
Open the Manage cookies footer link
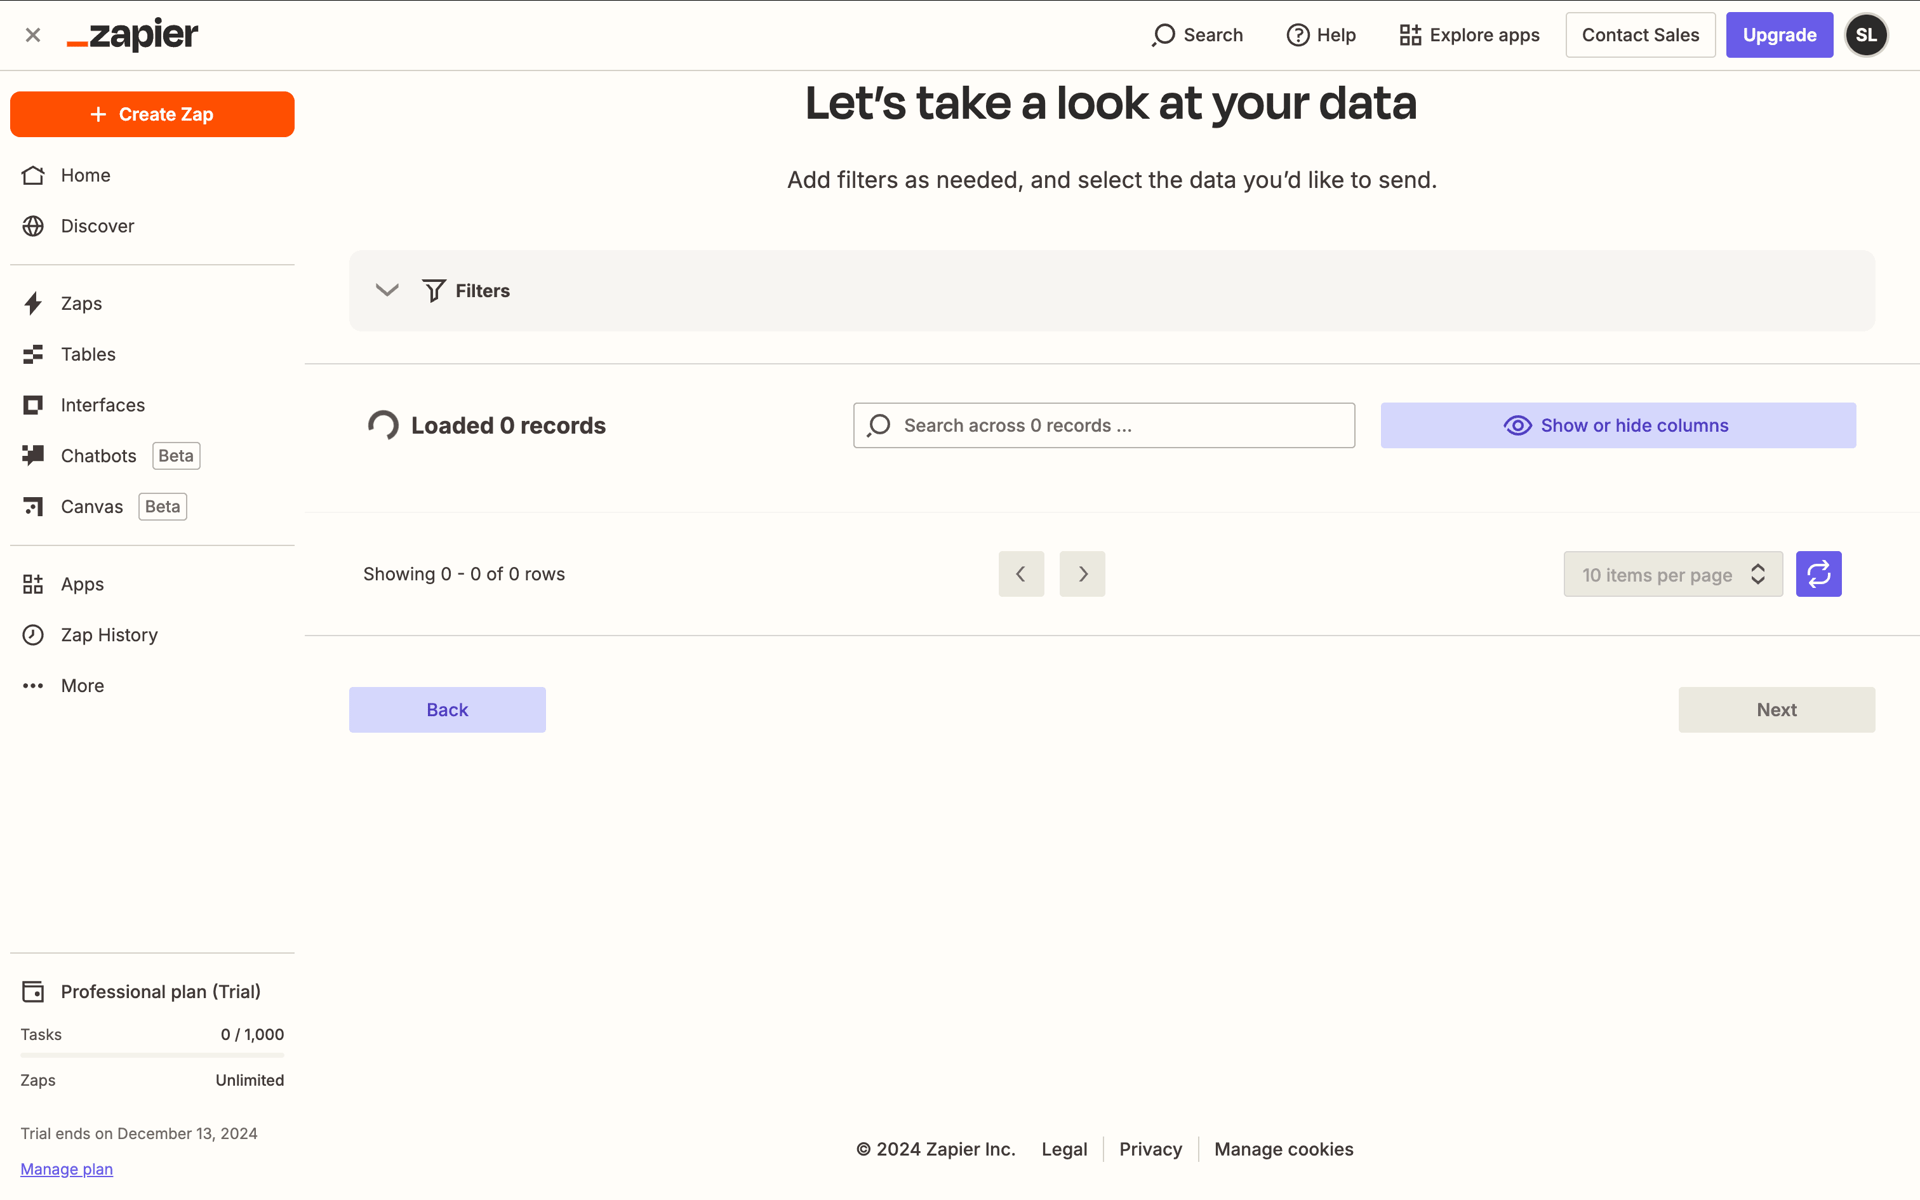point(1283,1149)
